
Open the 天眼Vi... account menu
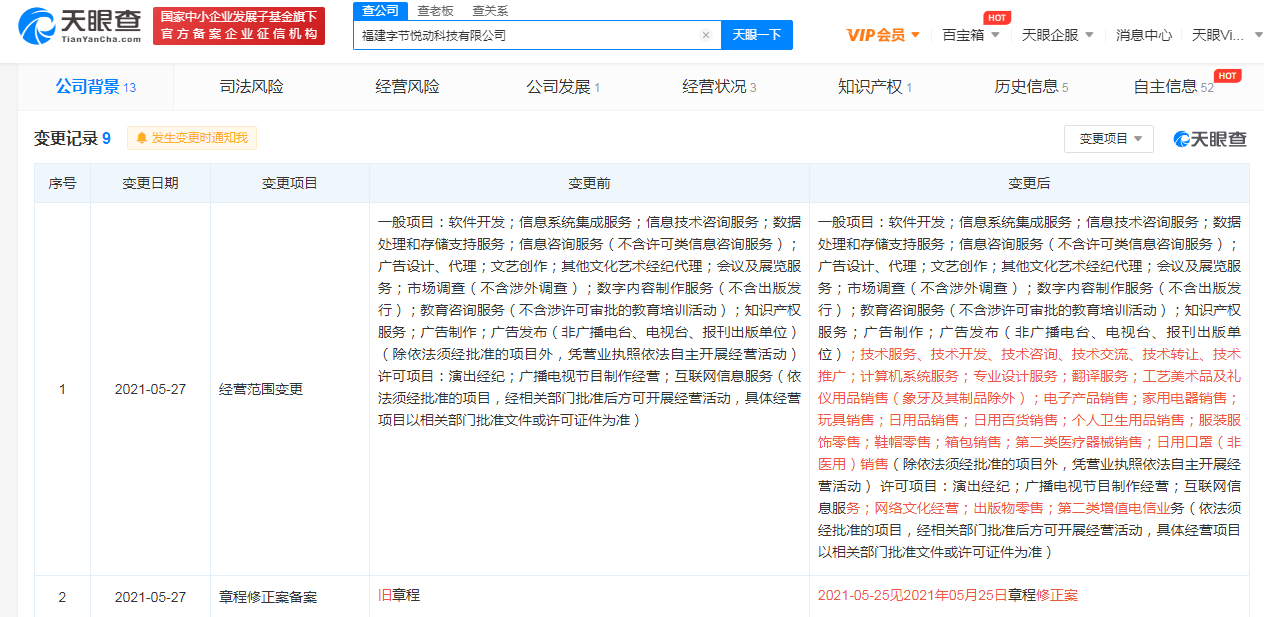coord(1226,35)
